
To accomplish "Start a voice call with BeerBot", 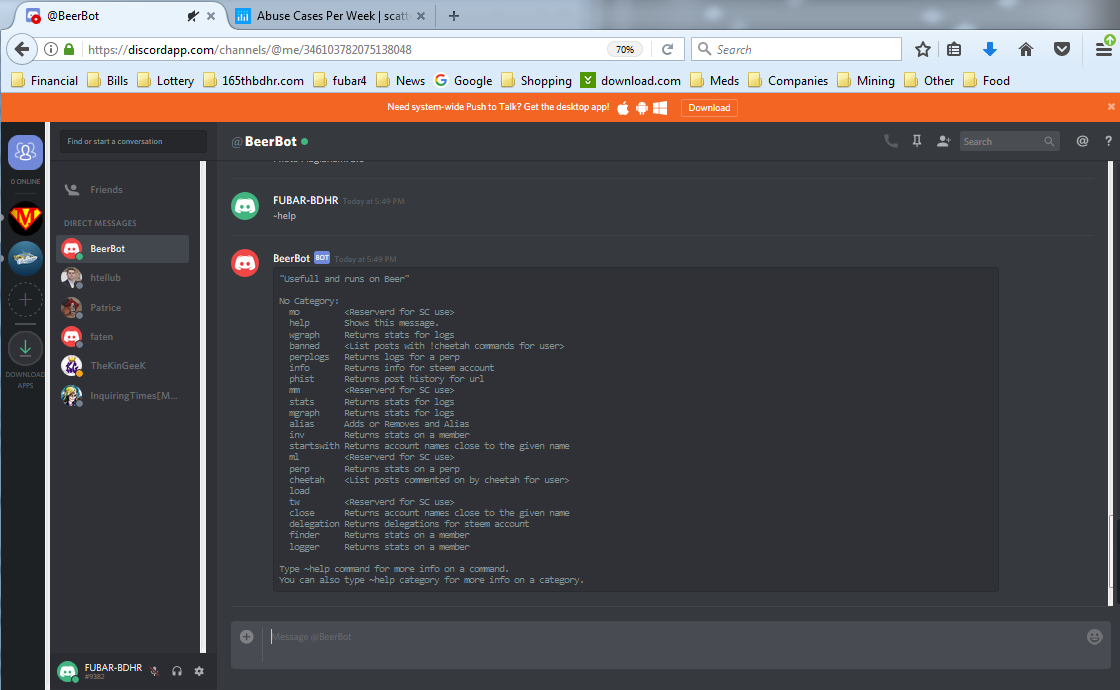I will pos(891,141).
